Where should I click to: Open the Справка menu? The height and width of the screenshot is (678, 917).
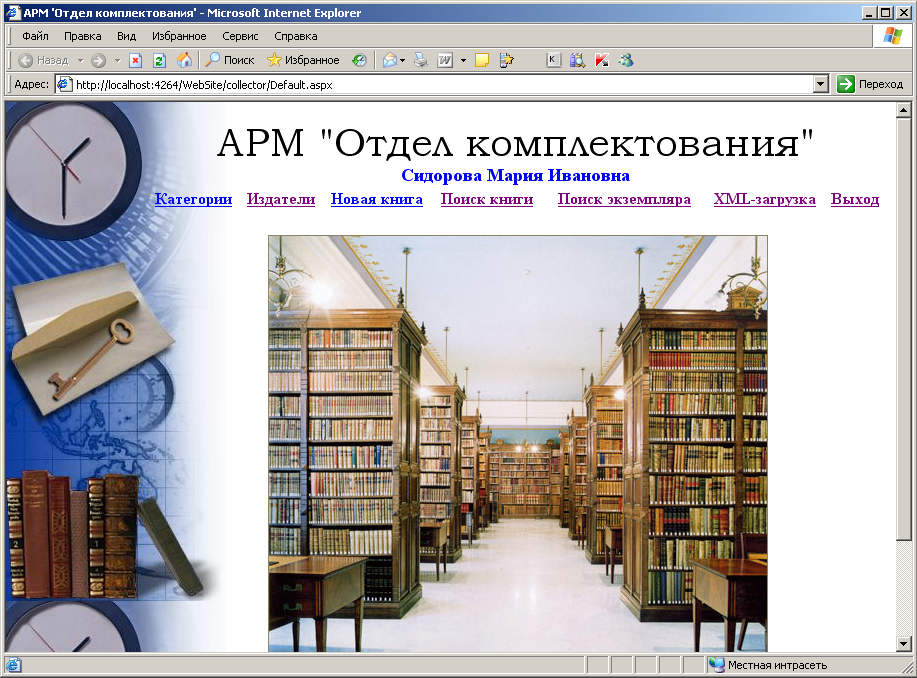(295, 36)
